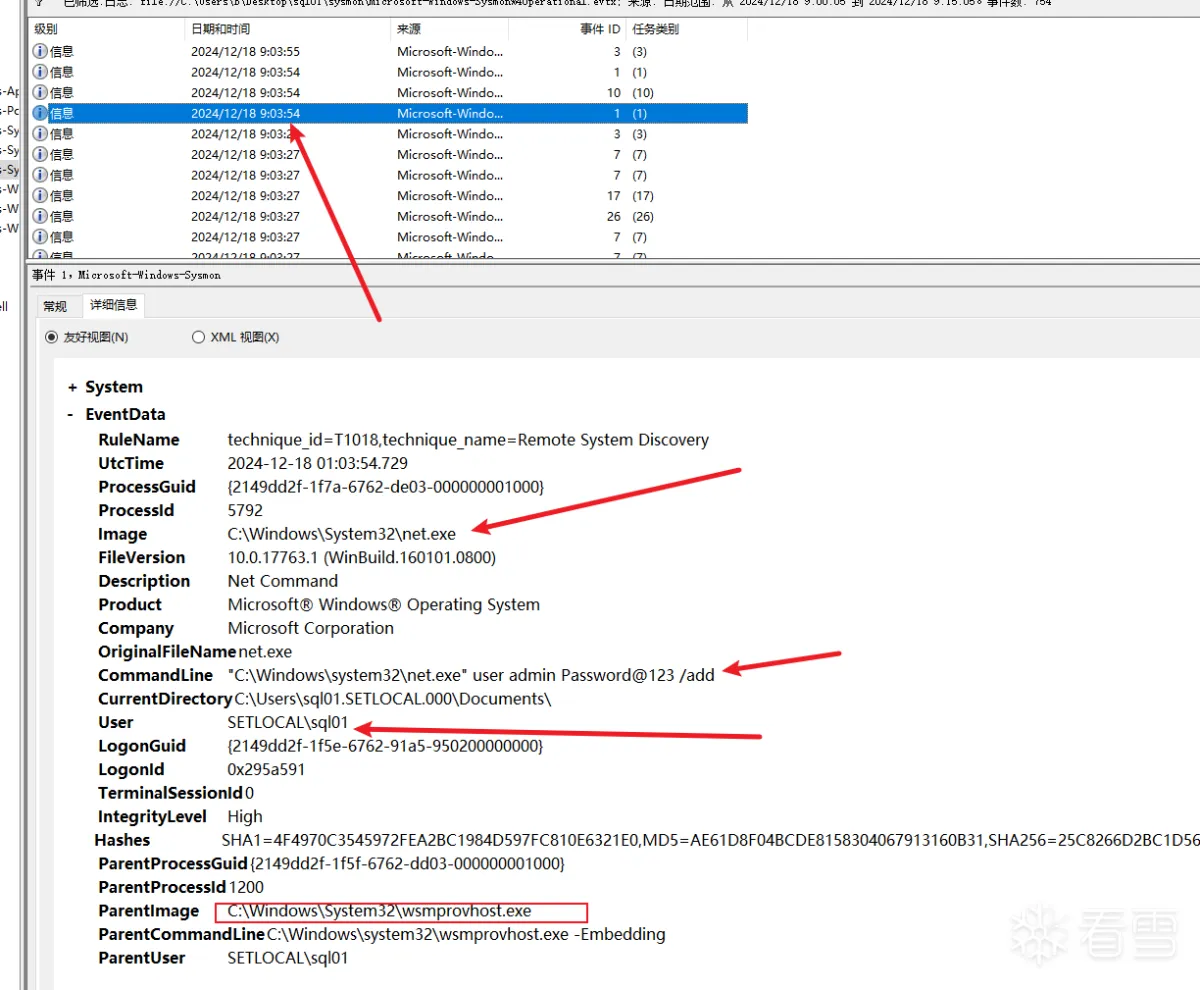The height and width of the screenshot is (990, 1200).
Task: Click the Description value Net Command
Action: (x=283, y=581)
